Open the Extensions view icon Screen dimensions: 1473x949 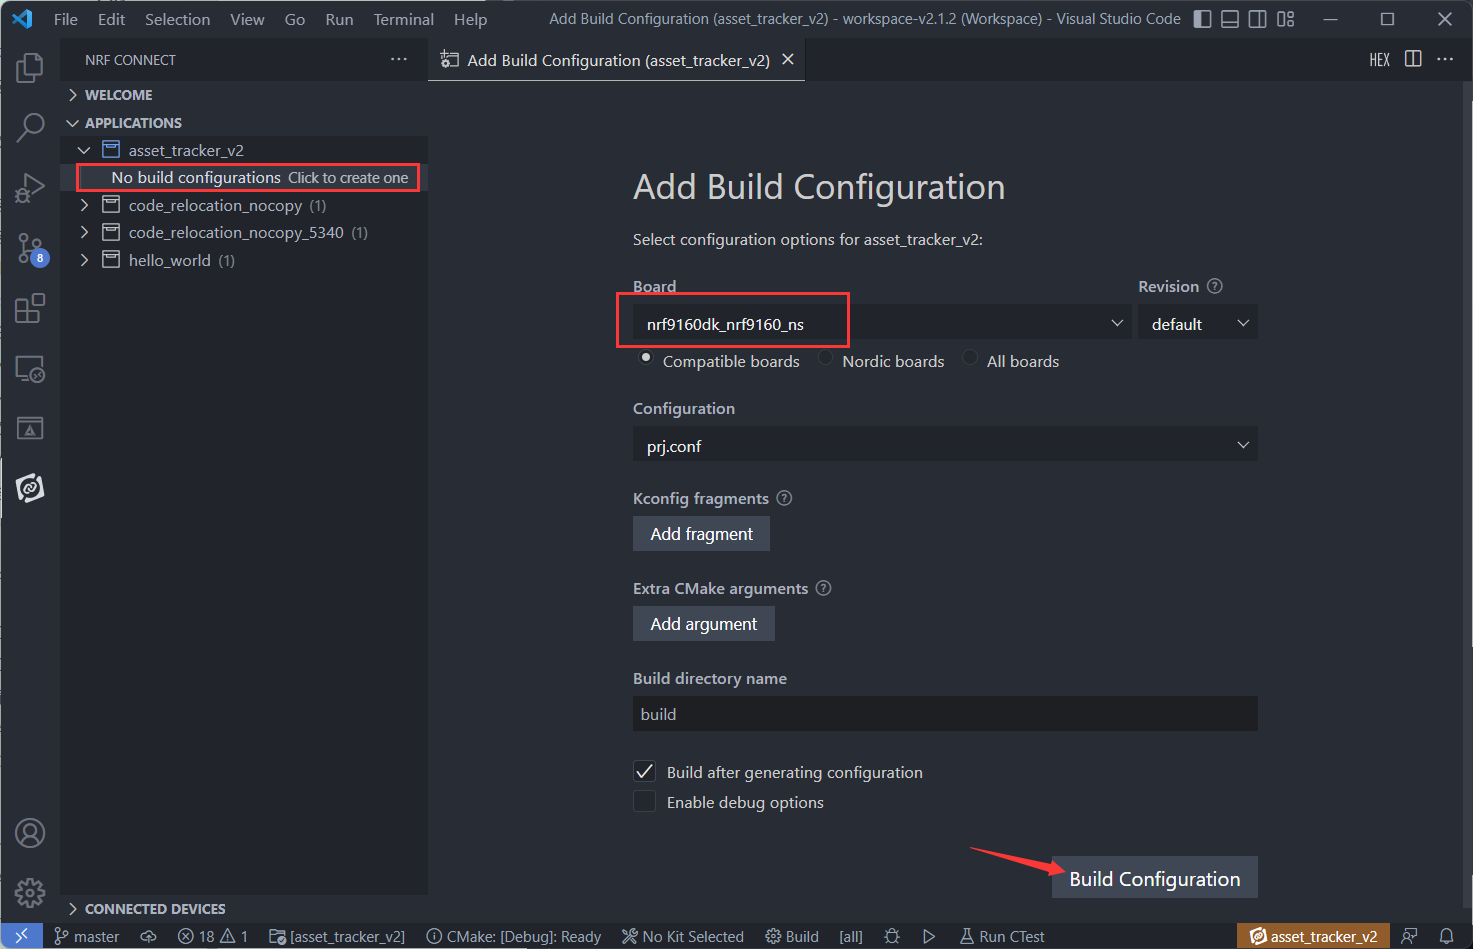30,308
